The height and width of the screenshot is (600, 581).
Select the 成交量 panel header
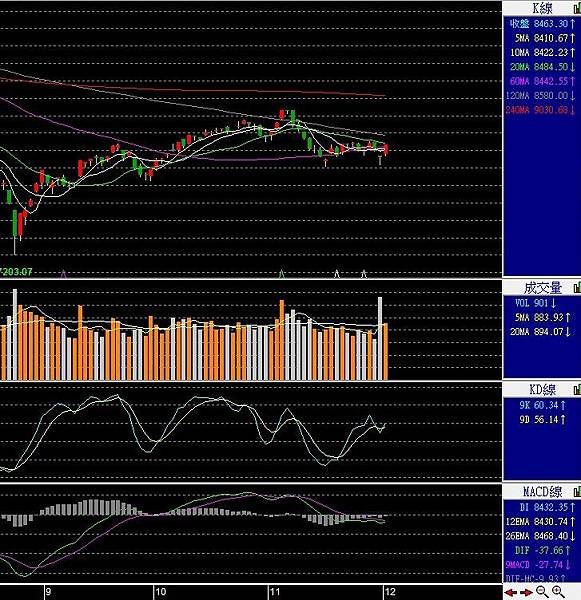(542, 288)
